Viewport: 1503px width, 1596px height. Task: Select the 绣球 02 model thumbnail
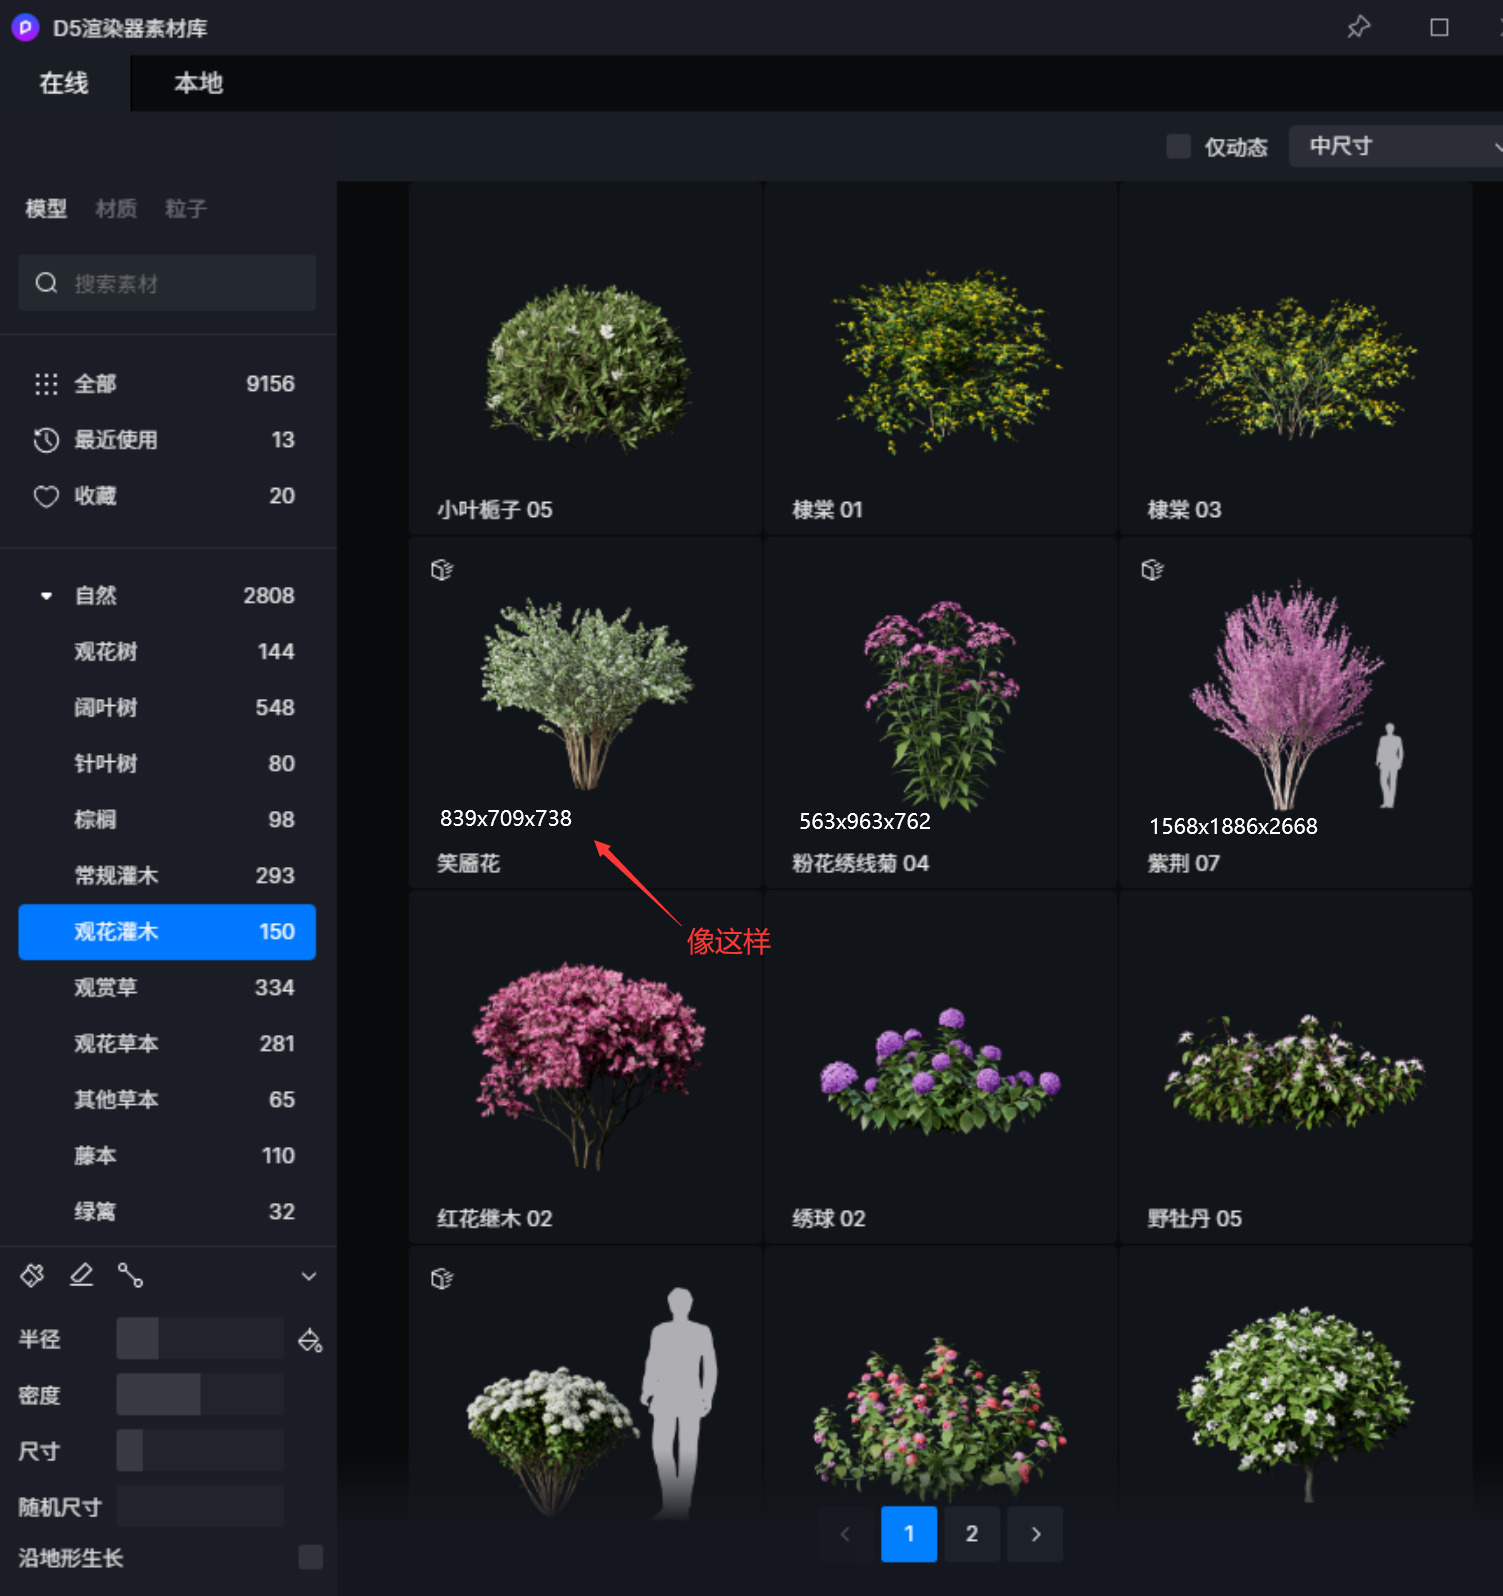tap(940, 1067)
